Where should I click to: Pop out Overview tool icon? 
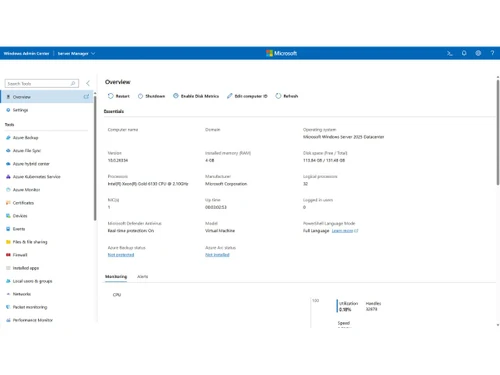point(86,97)
